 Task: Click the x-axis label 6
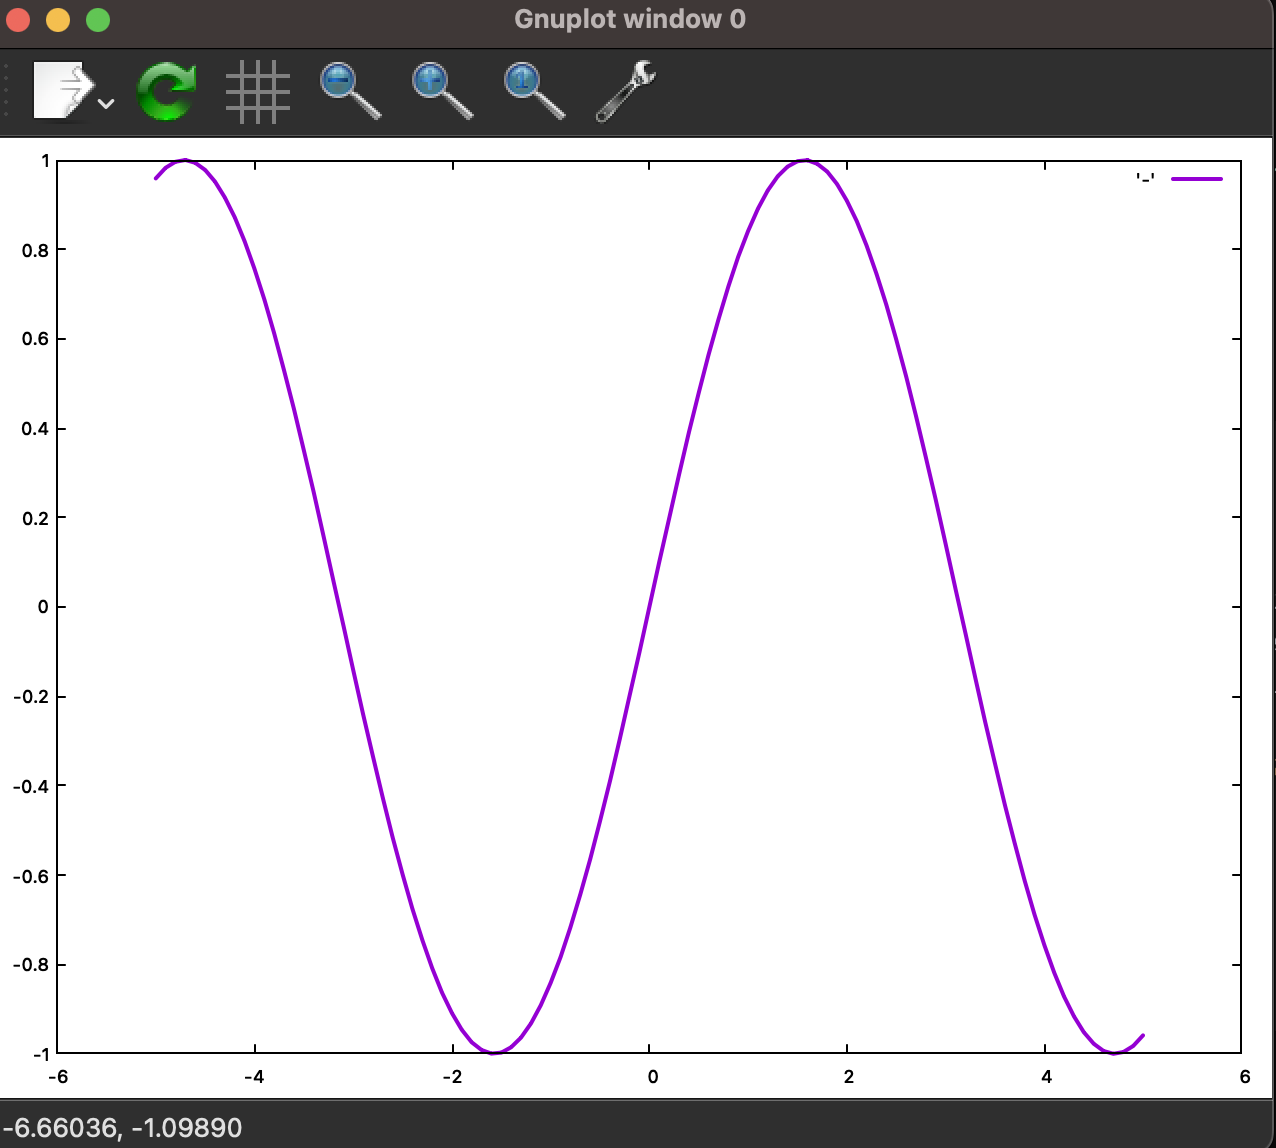point(1245,1076)
